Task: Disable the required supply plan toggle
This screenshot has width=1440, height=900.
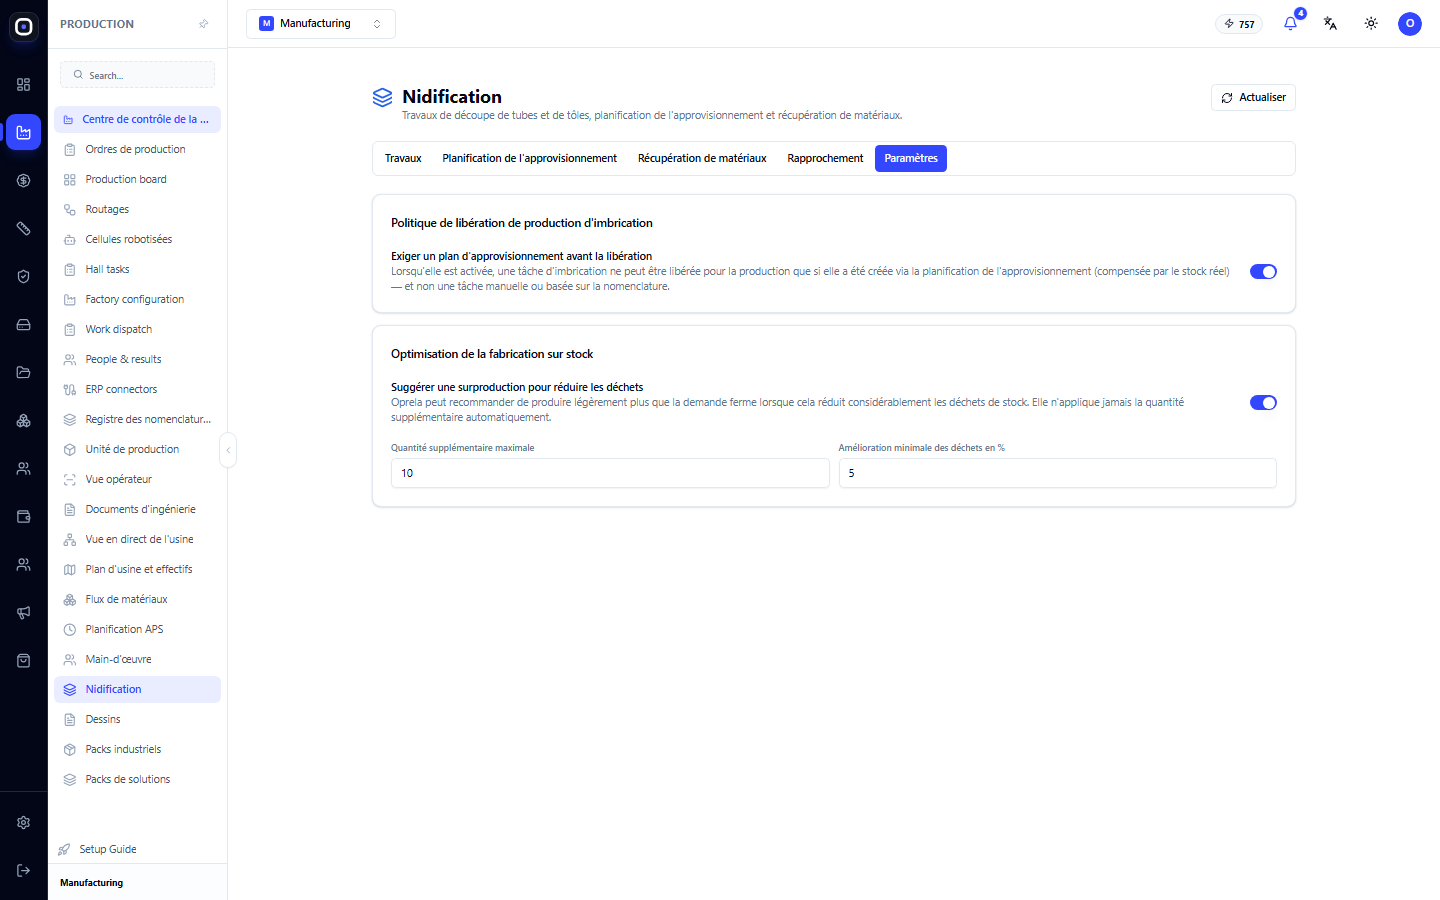Action: [1263, 271]
